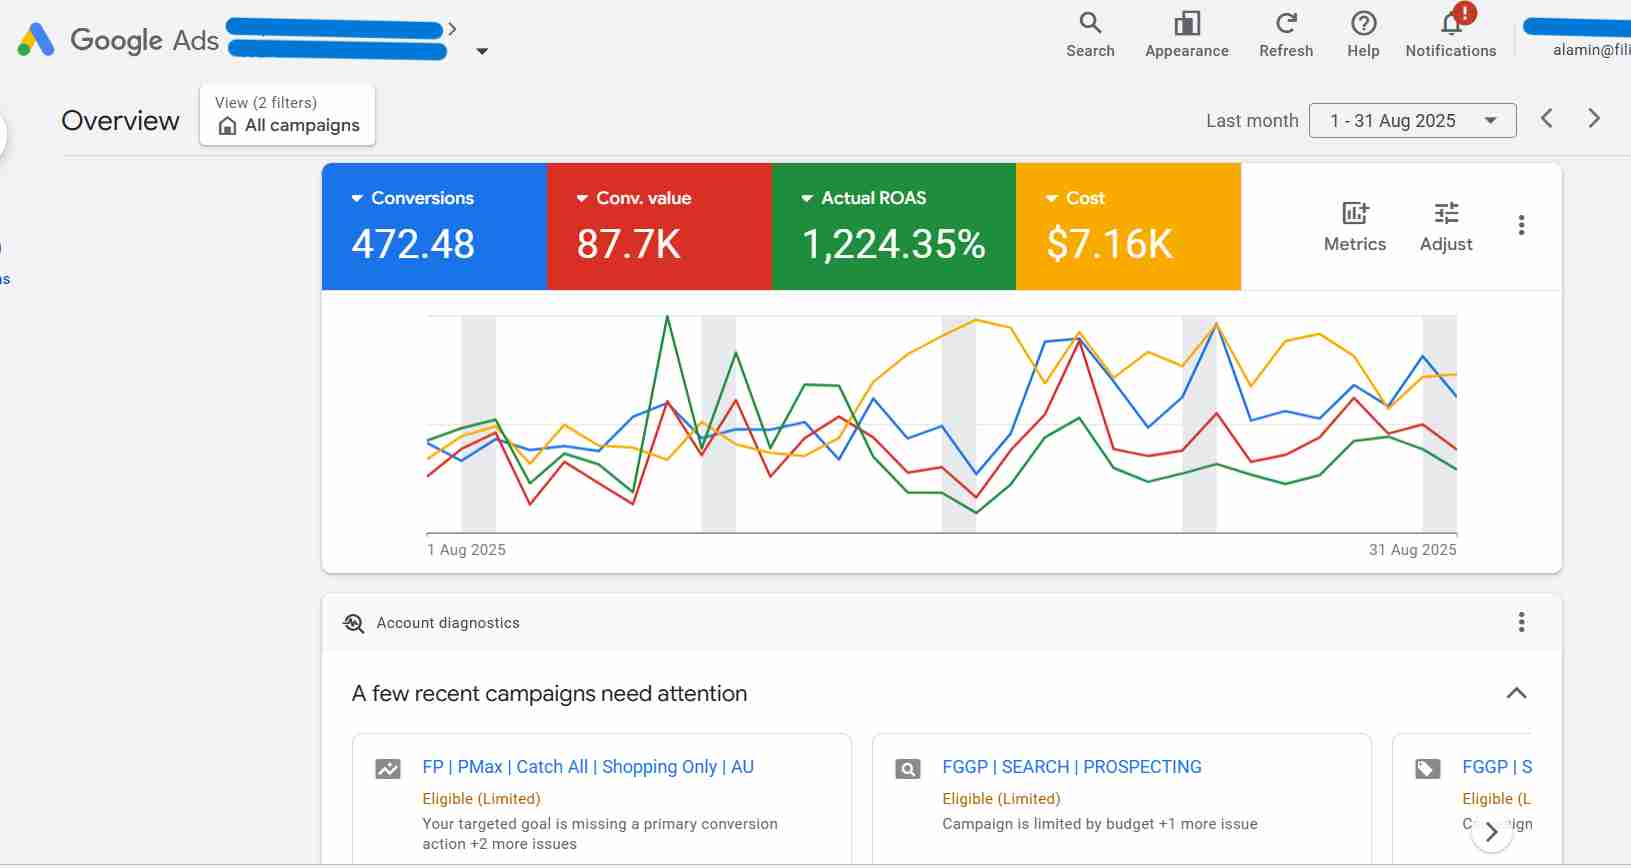Click the Google Ads logo
The height and width of the screenshot is (868, 1631).
point(37,40)
